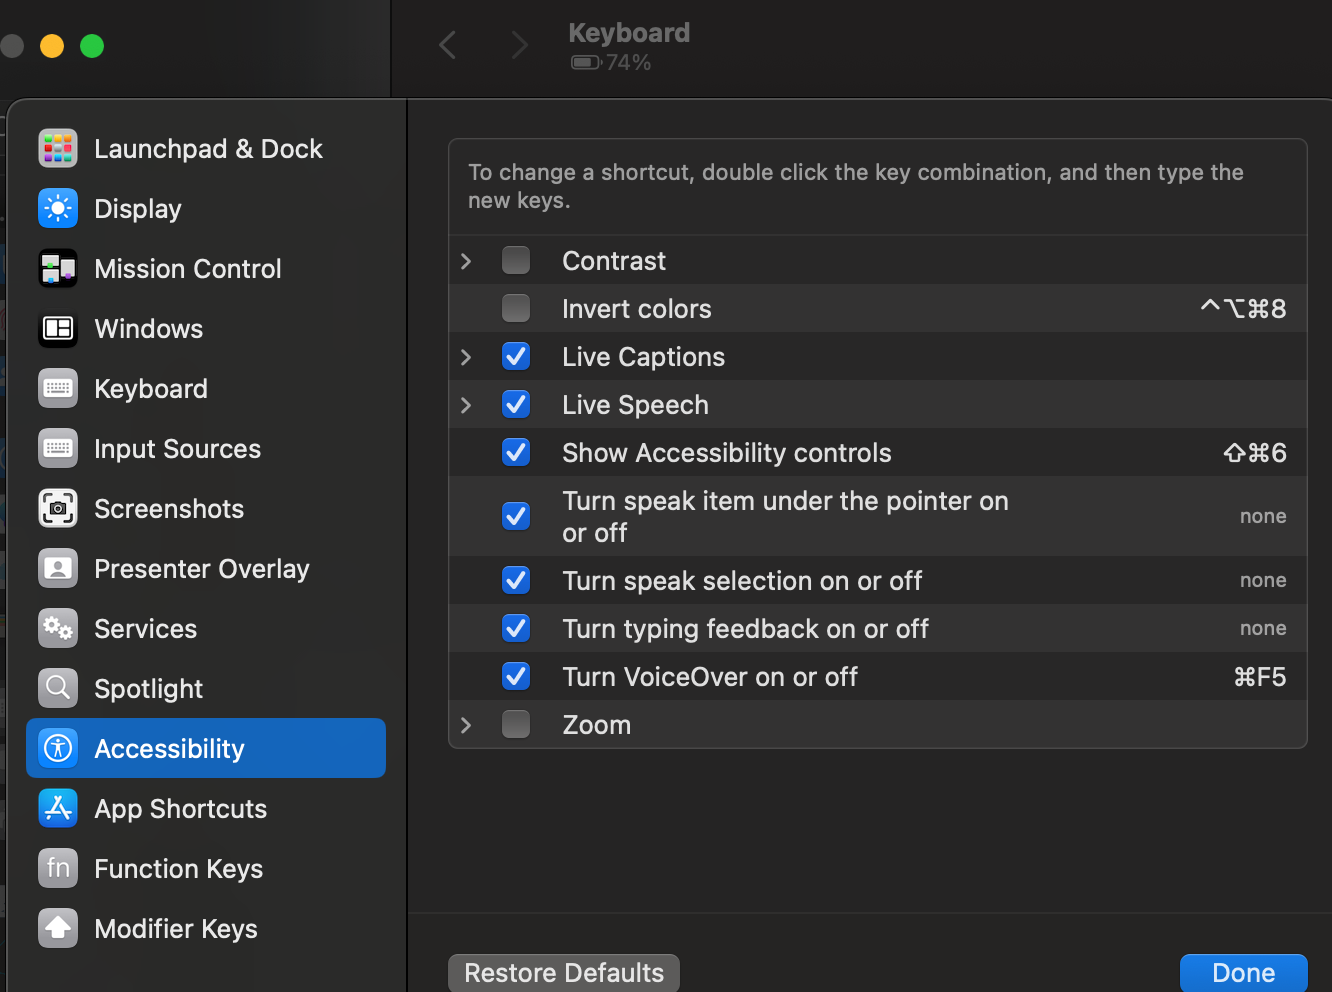Click the Done button
This screenshot has height=992, width=1332.
click(1243, 973)
